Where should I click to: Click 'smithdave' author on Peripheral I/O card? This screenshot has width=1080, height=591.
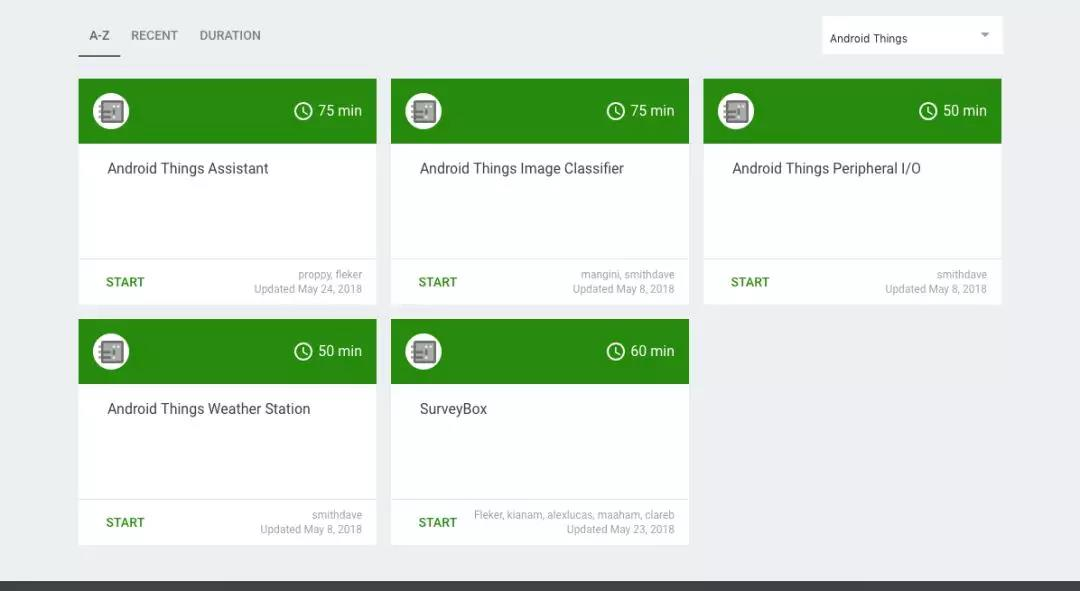point(962,274)
